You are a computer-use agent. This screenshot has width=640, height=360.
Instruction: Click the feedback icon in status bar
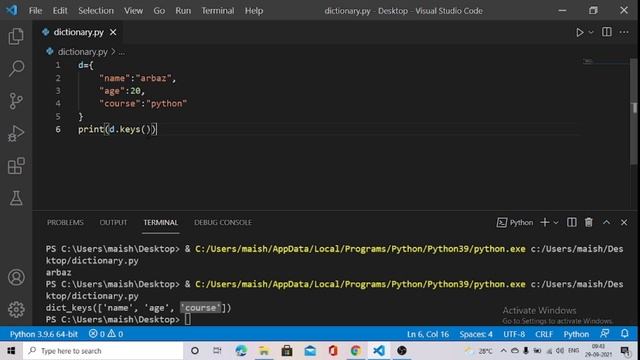(x=605, y=334)
